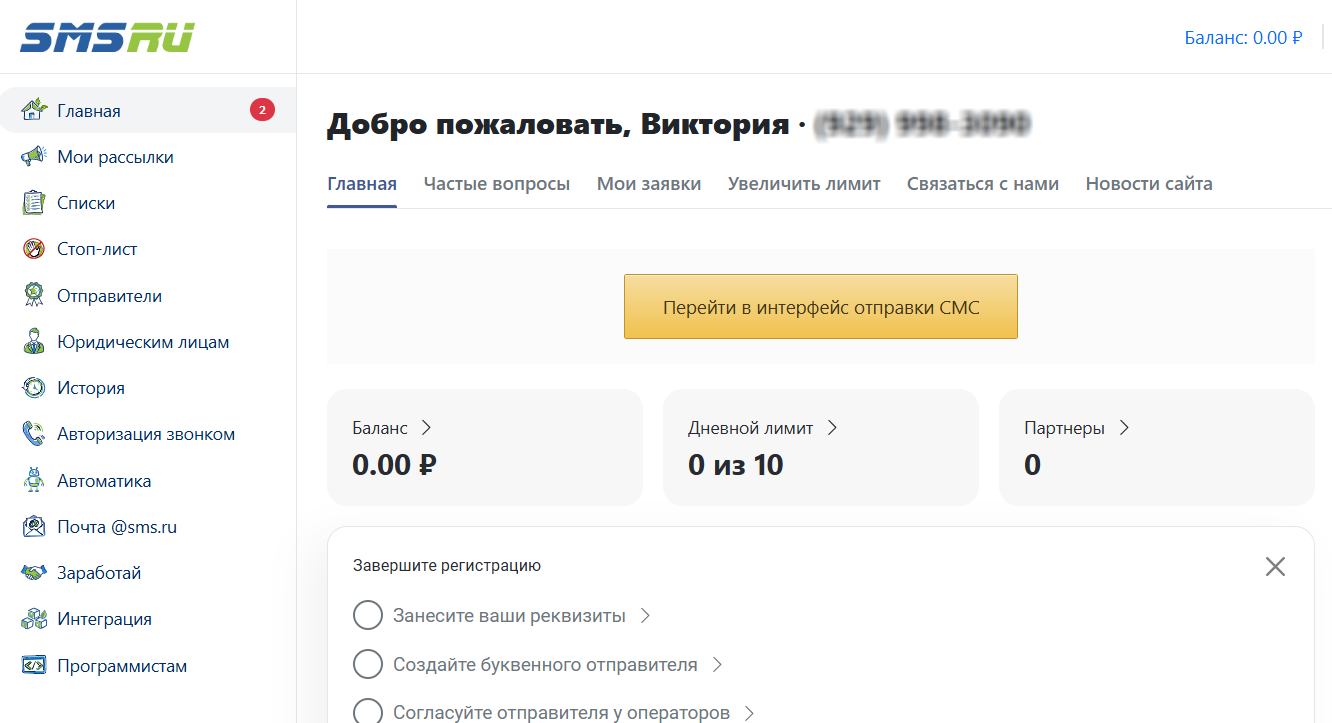Open the Баланс link in header
Image resolution: width=1332 pixels, height=723 pixels.
click(x=1244, y=36)
